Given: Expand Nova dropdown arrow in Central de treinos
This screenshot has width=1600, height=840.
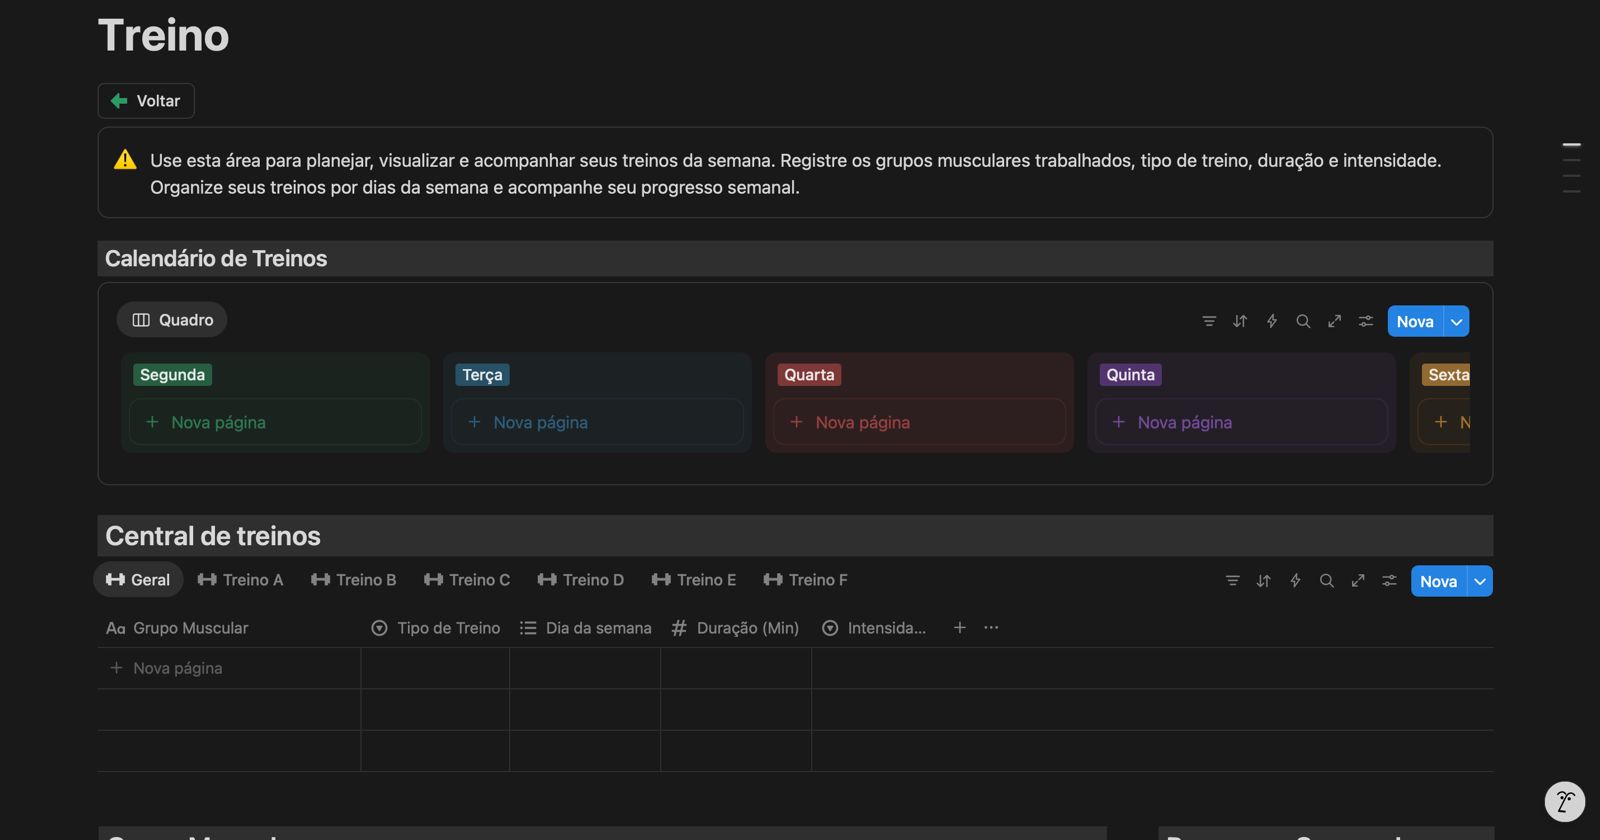Looking at the screenshot, I should click(x=1480, y=582).
